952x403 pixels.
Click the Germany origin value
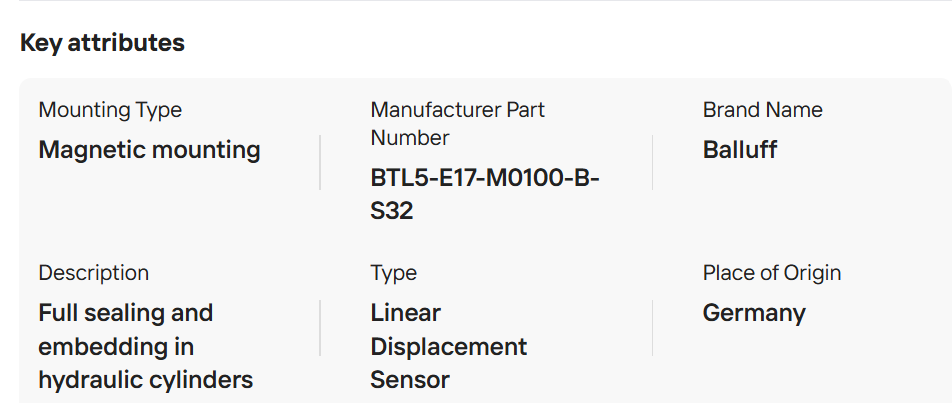(754, 314)
